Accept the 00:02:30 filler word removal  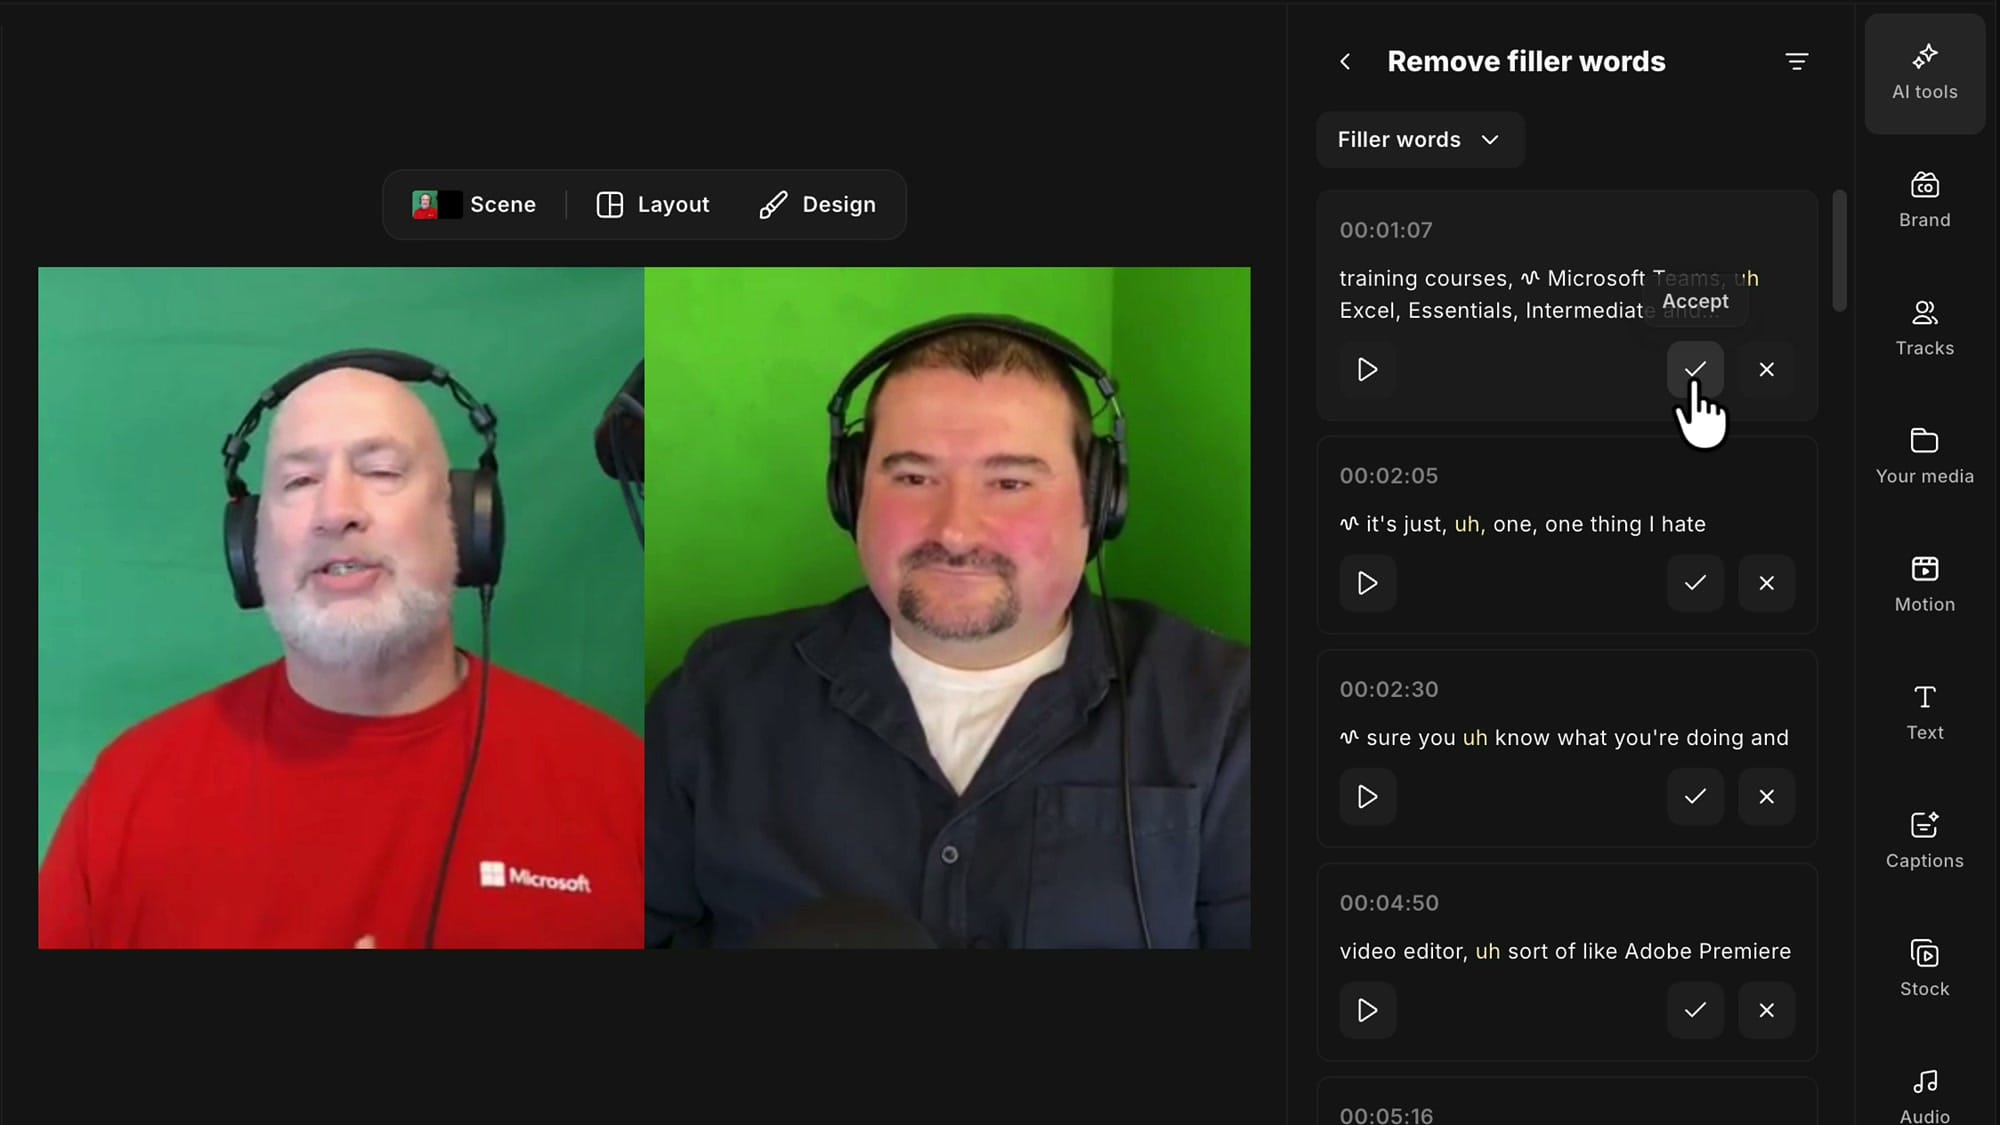click(x=1695, y=797)
